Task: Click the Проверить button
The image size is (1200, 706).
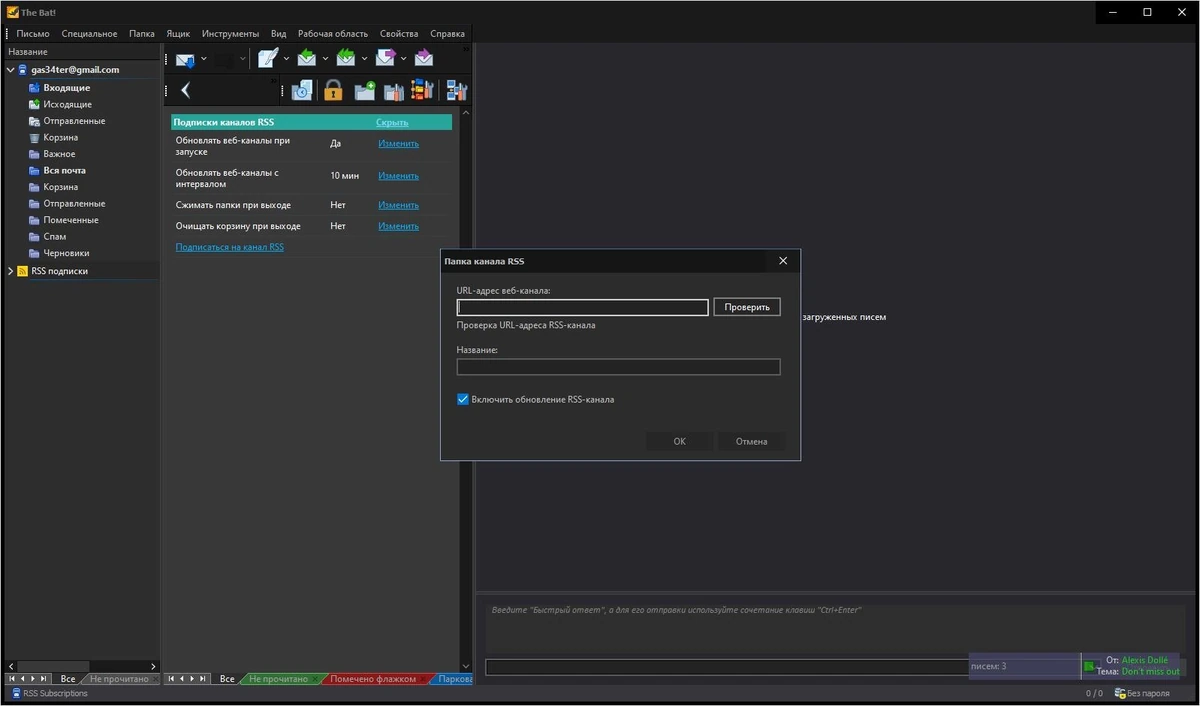Action: tap(747, 307)
